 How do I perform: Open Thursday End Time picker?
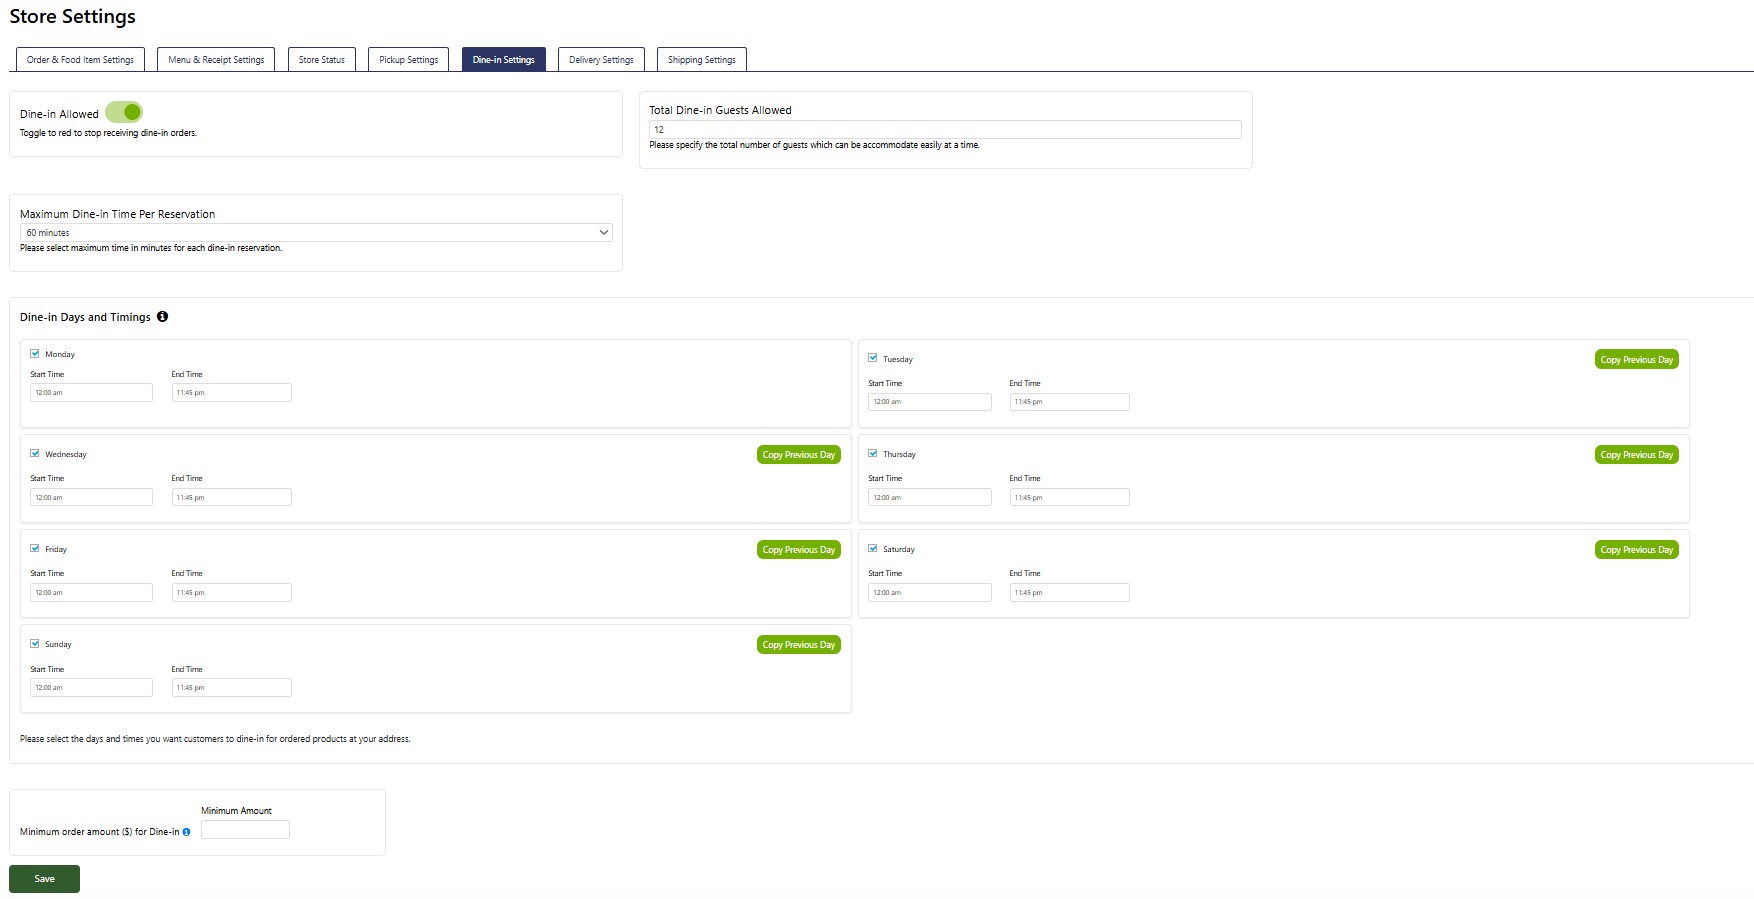[1069, 497]
